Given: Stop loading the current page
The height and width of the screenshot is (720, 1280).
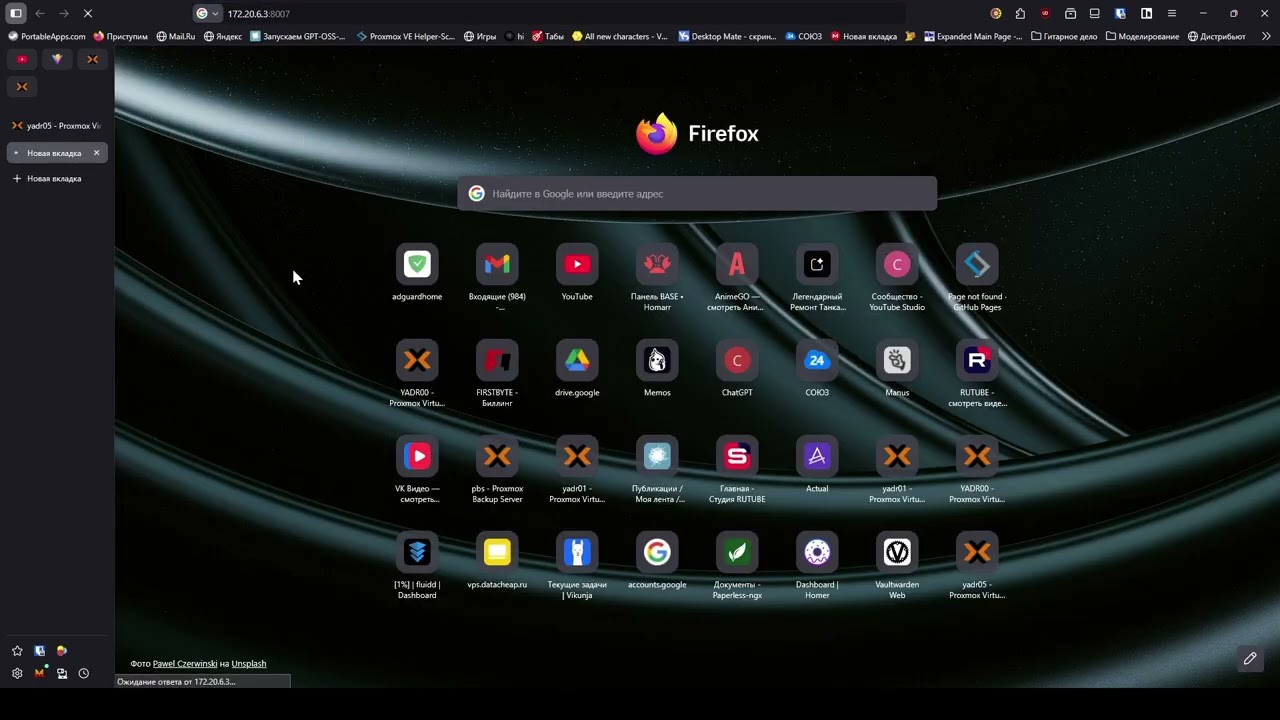Looking at the screenshot, I should pyautogui.click(x=87, y=13).
